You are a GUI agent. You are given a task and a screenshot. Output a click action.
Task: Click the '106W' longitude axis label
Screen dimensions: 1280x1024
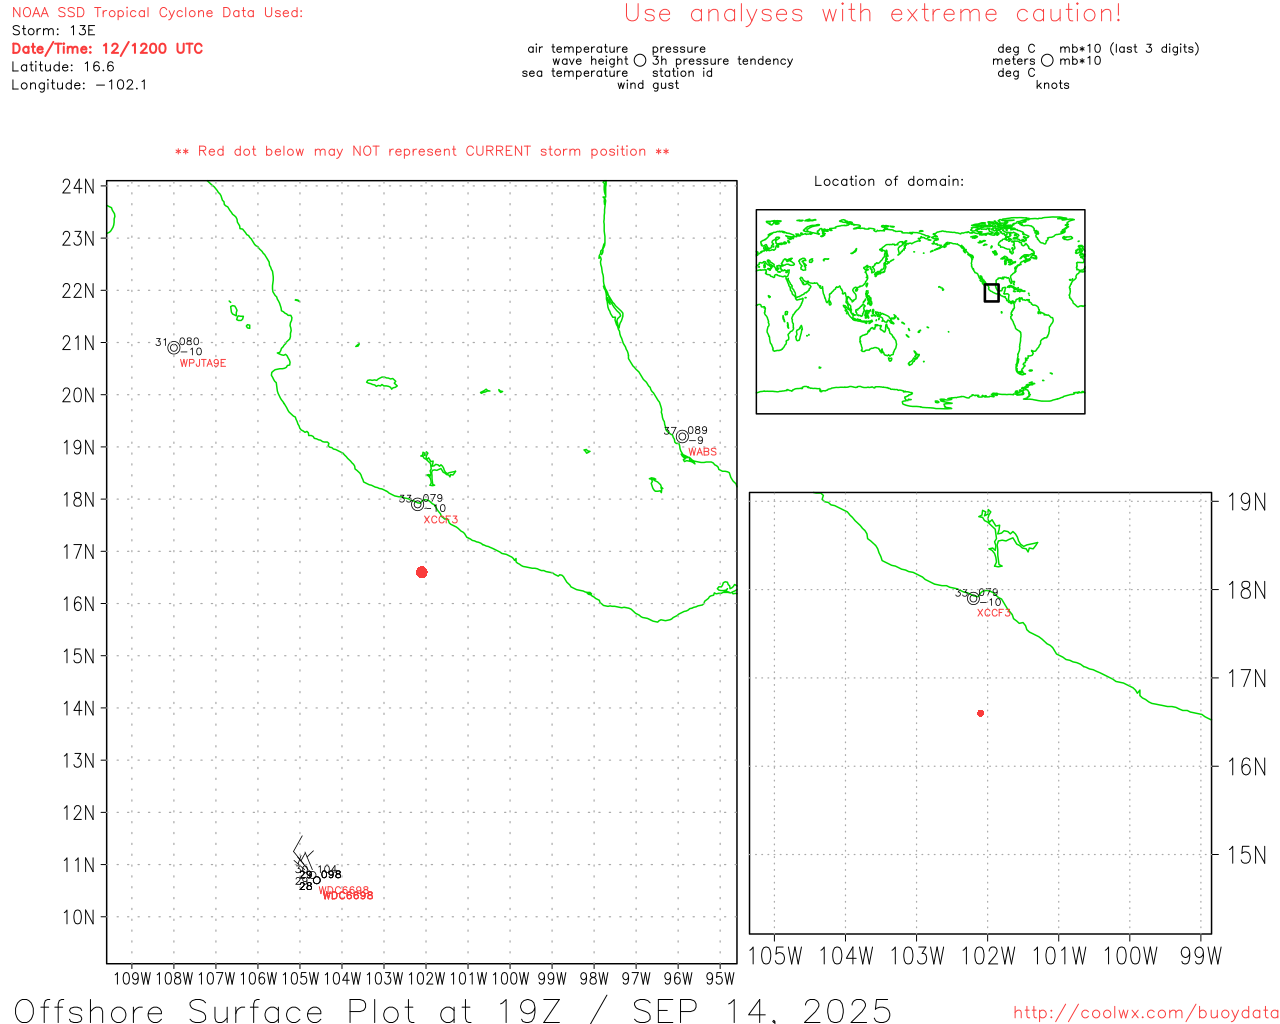(258, 979)
